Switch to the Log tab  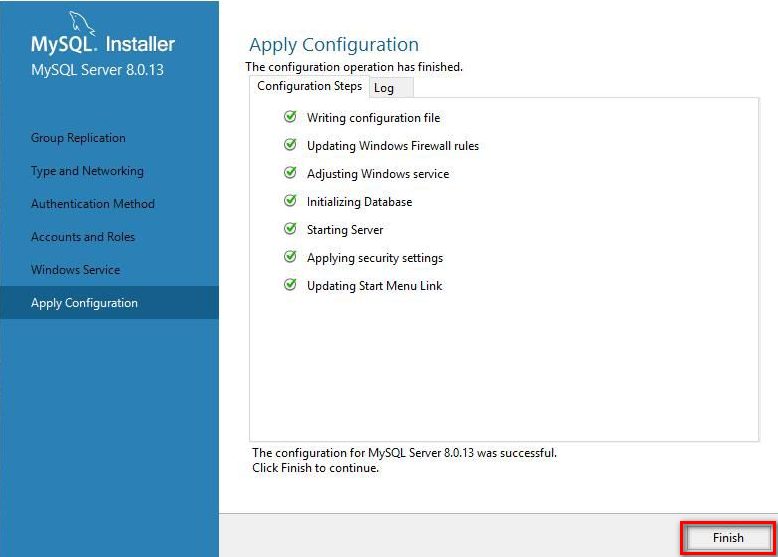(391, 88)
